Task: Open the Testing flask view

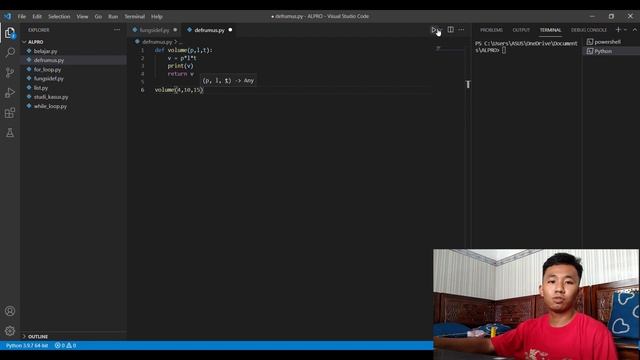Action: [10, 133]
